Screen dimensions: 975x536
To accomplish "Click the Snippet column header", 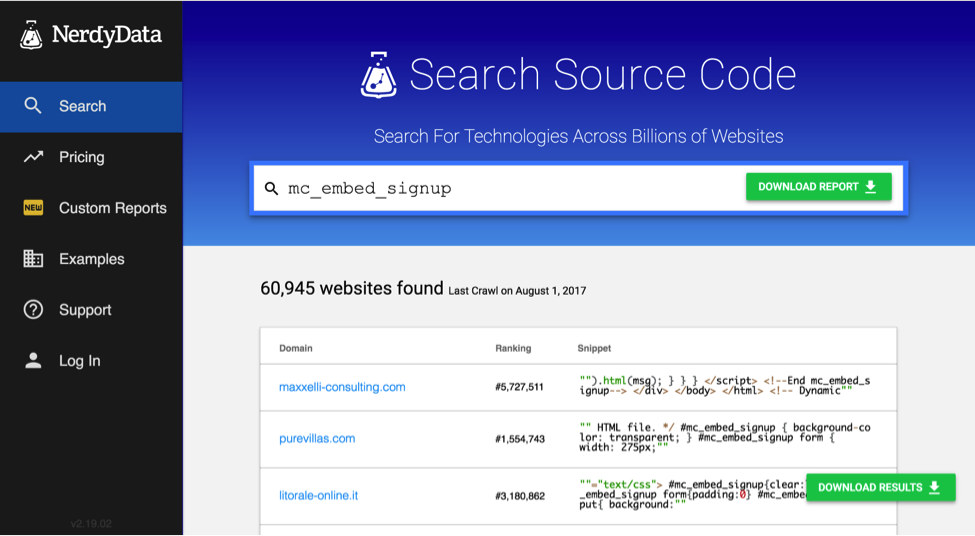I will (594, 348).
